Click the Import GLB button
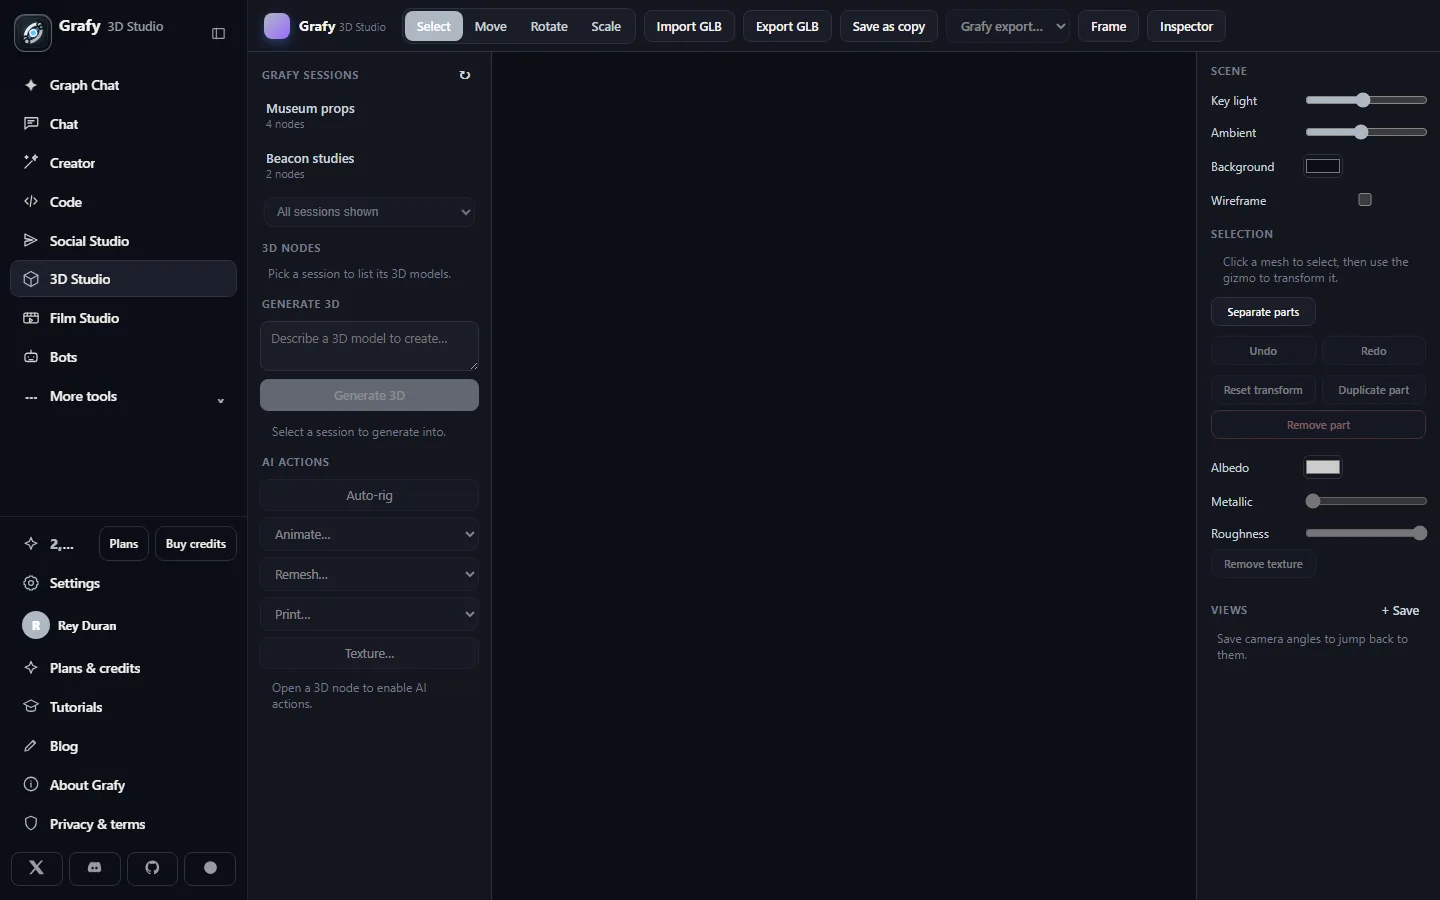The height and width of the screenshot is (900, 1440). (689, 27)
